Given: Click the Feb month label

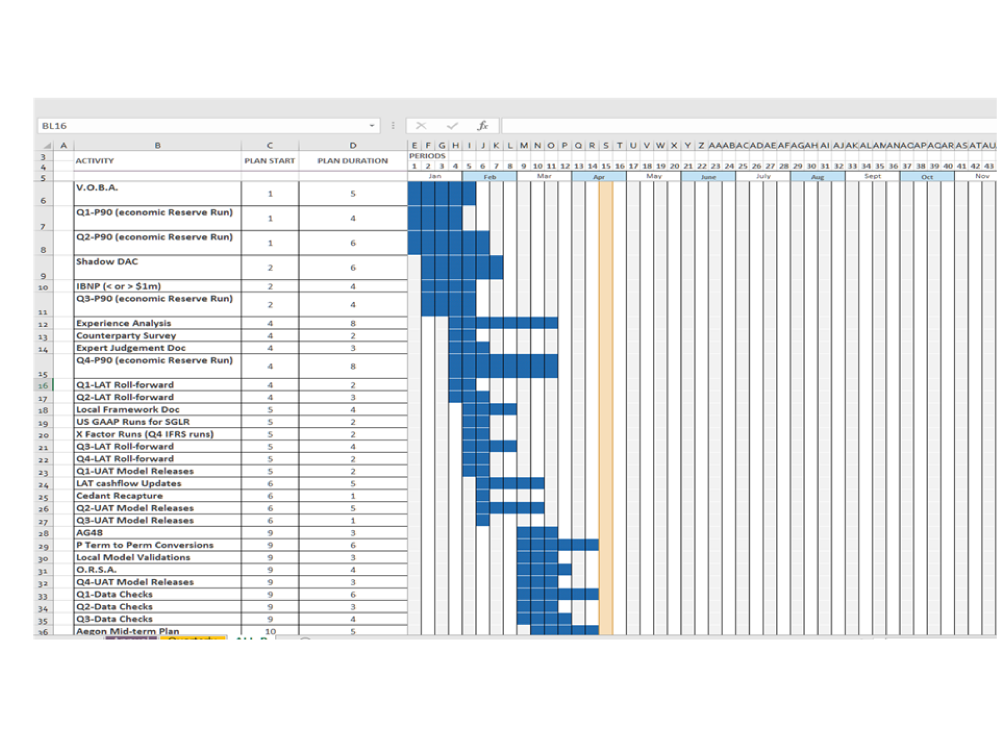Looking at the screenshot, I should [x=490, y=177].
